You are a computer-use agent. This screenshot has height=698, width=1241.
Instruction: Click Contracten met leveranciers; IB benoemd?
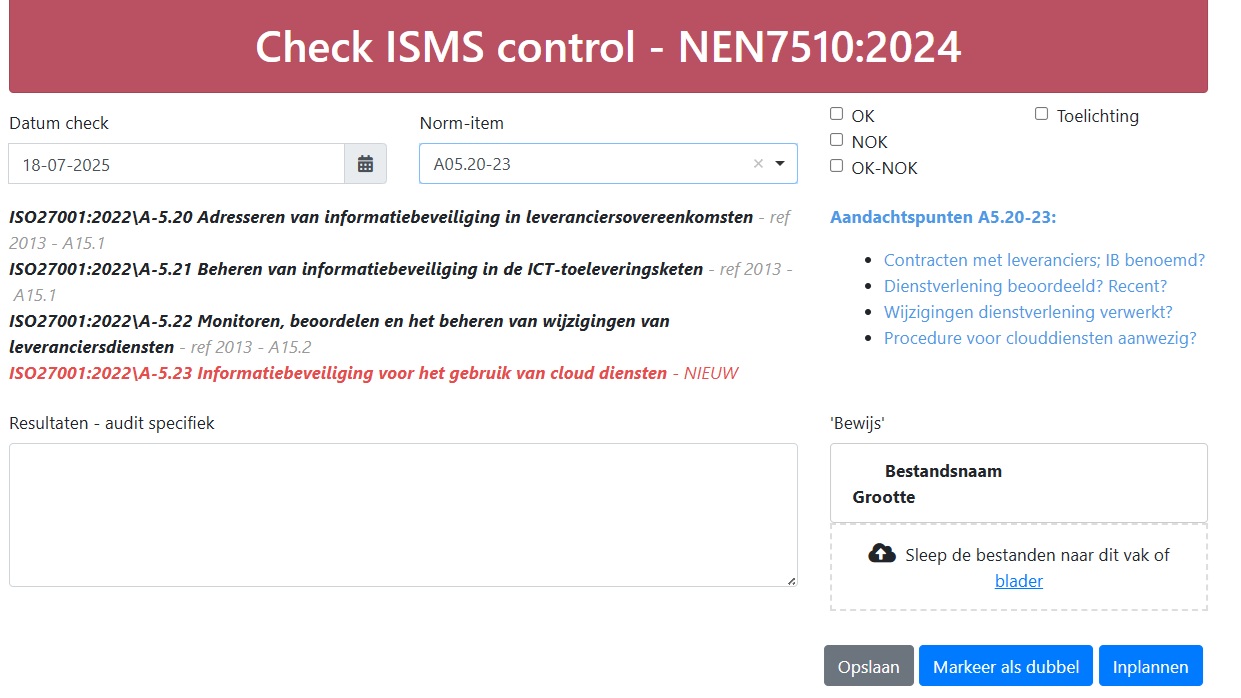(x=1044, y=260)
